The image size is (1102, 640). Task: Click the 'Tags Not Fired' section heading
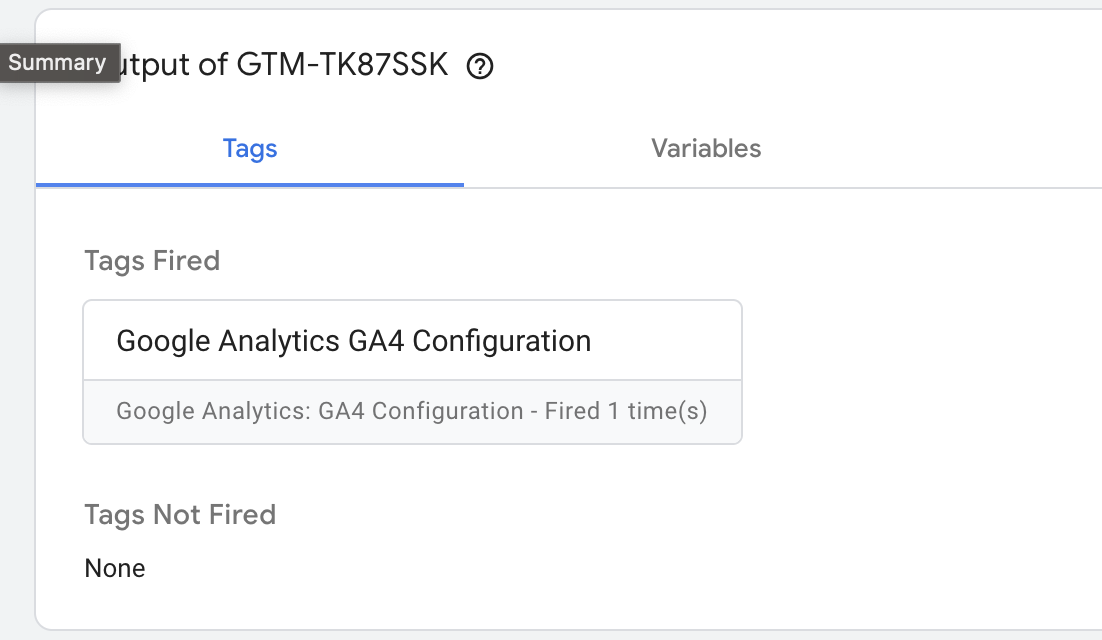coord(180,515)
